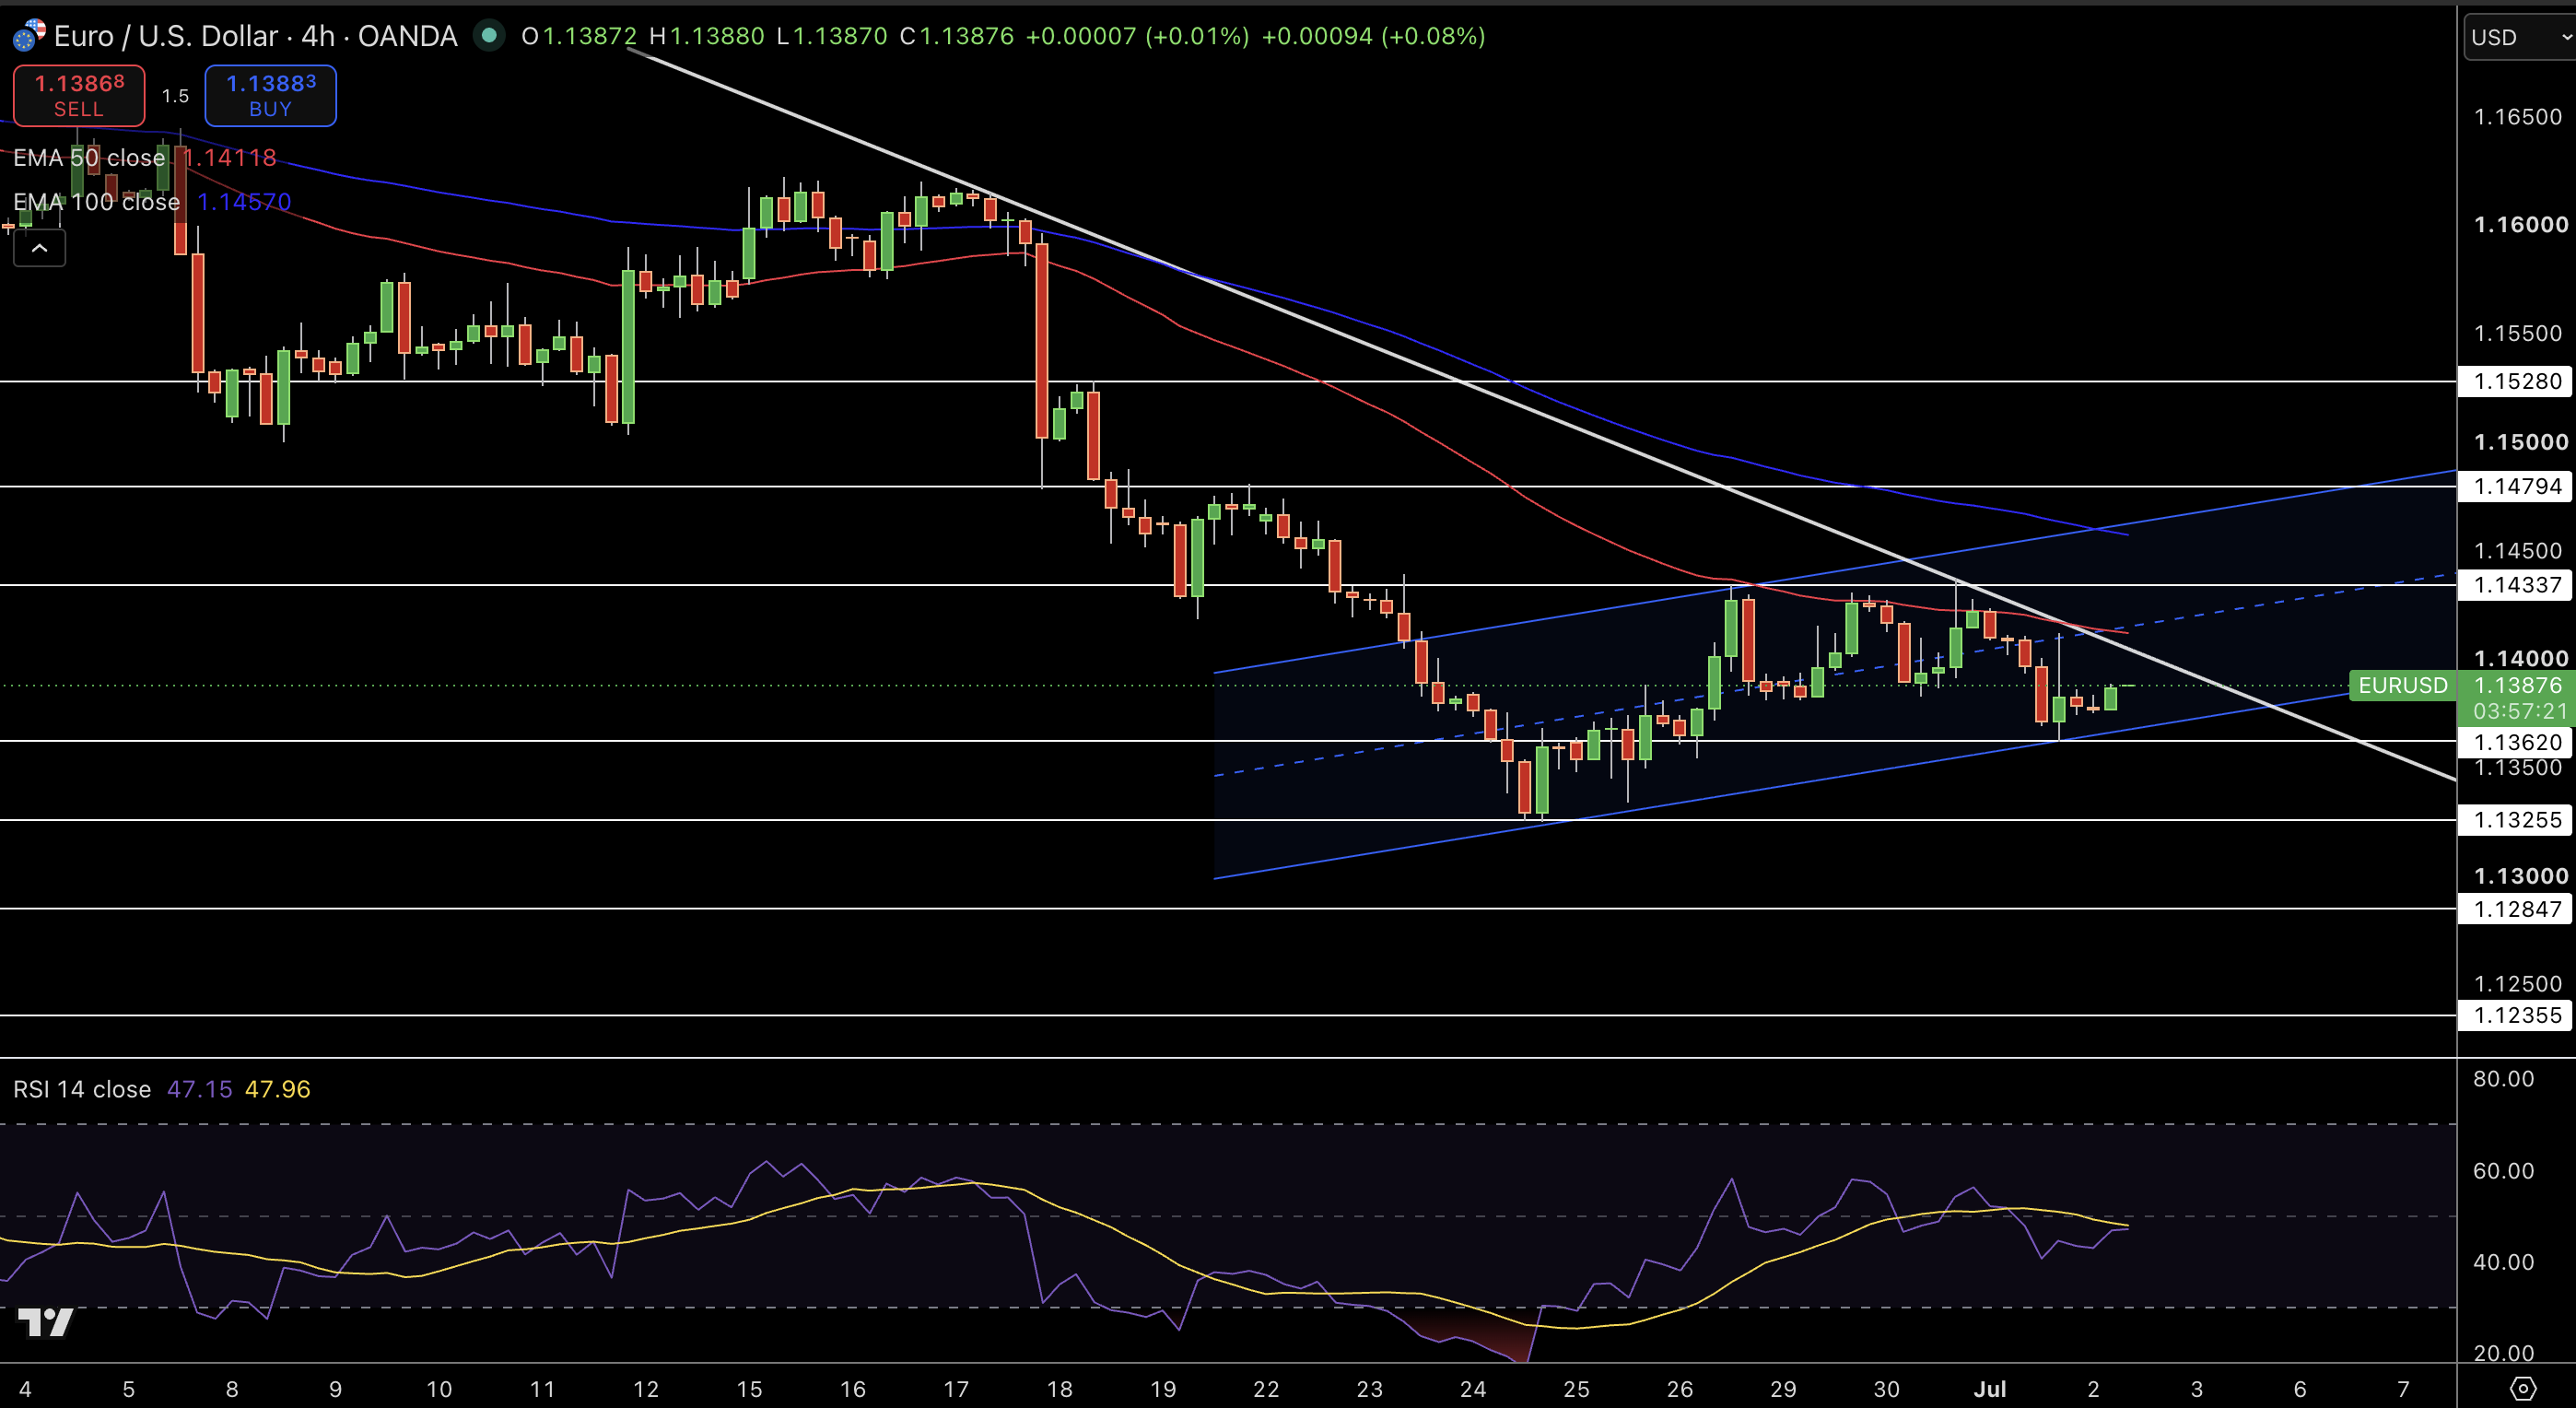This screenshot has height=1408, width=2576.
Task: Click the open price O1.13872 in header
Action: pyautogui.click(x=579, y=36)
